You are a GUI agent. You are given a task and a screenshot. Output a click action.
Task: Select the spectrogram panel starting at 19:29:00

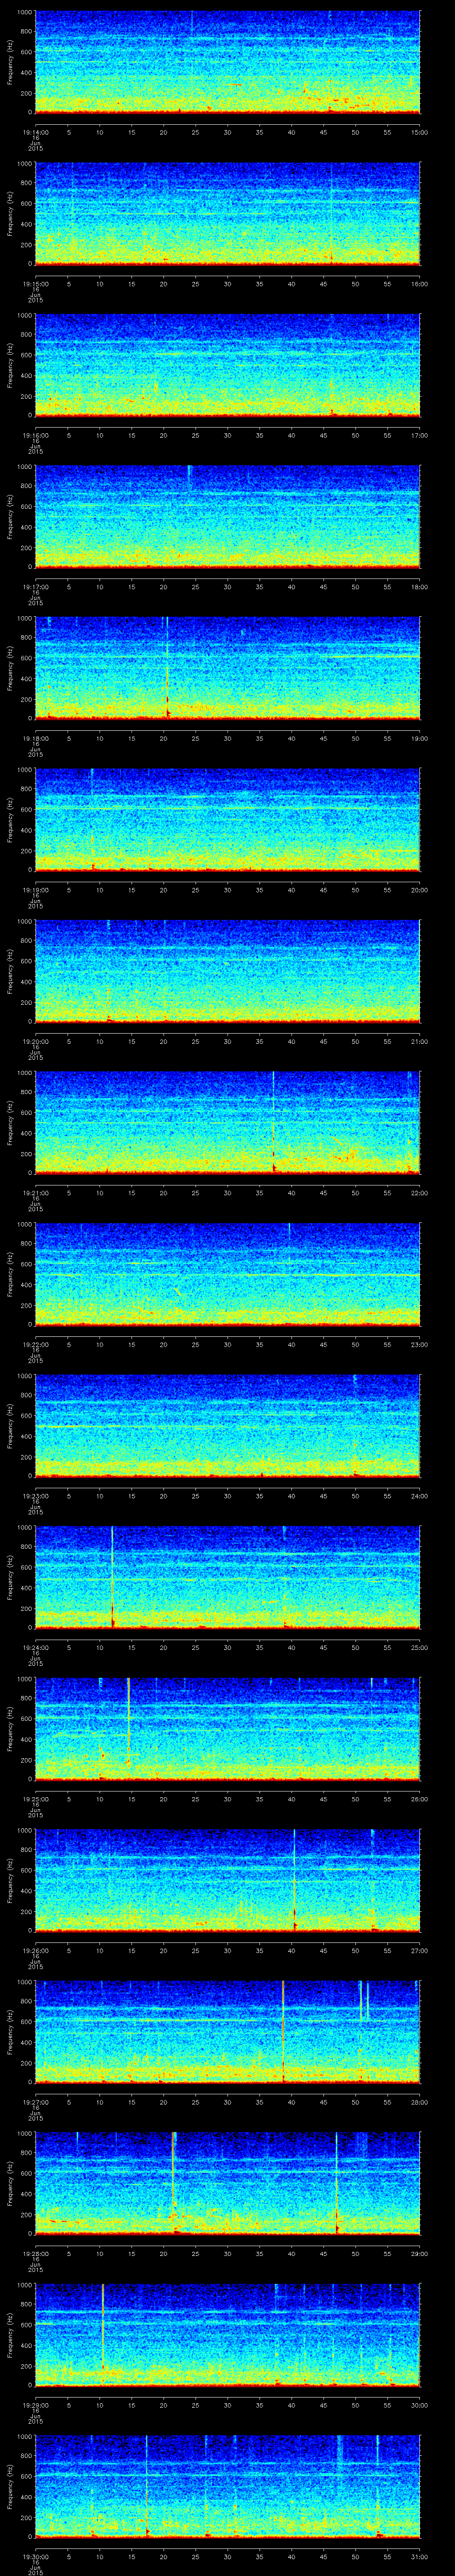coord(227,2335)
